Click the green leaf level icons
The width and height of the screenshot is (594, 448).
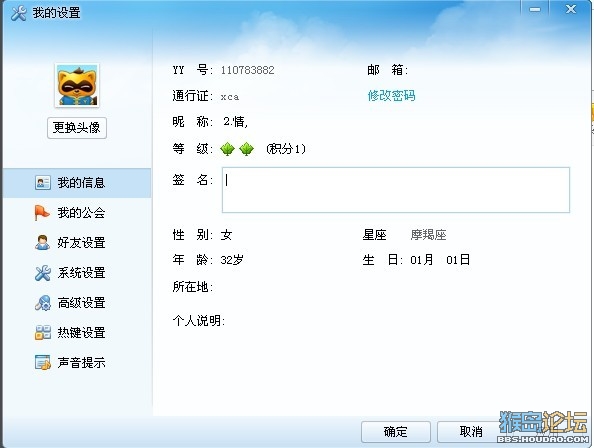tap(237, 149)
